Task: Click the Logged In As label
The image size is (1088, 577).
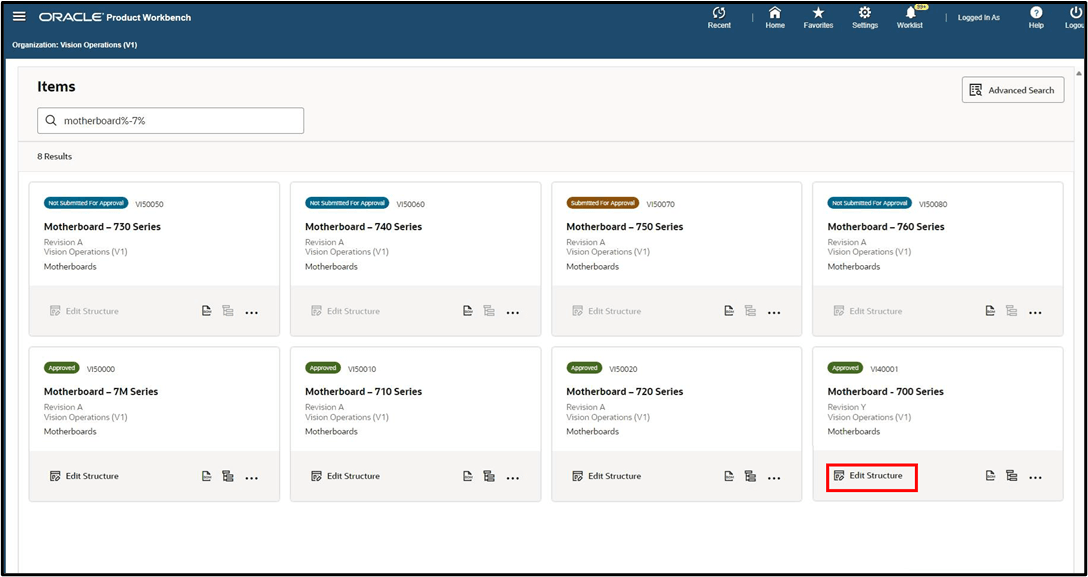Action: point(978,18)
